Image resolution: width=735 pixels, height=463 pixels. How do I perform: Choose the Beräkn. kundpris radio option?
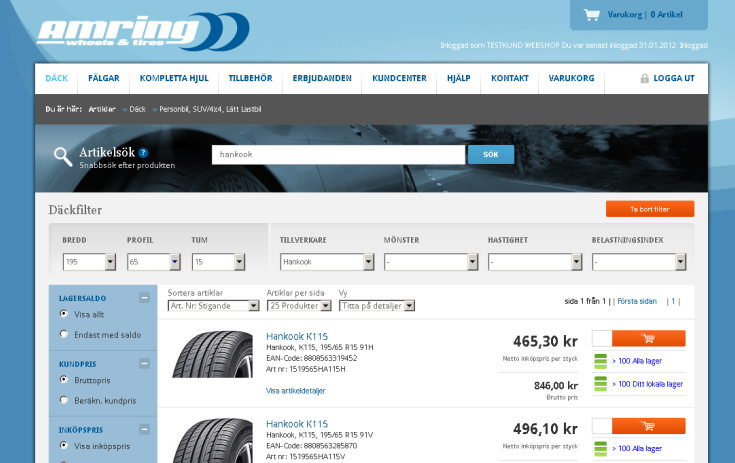coord(64,400)
